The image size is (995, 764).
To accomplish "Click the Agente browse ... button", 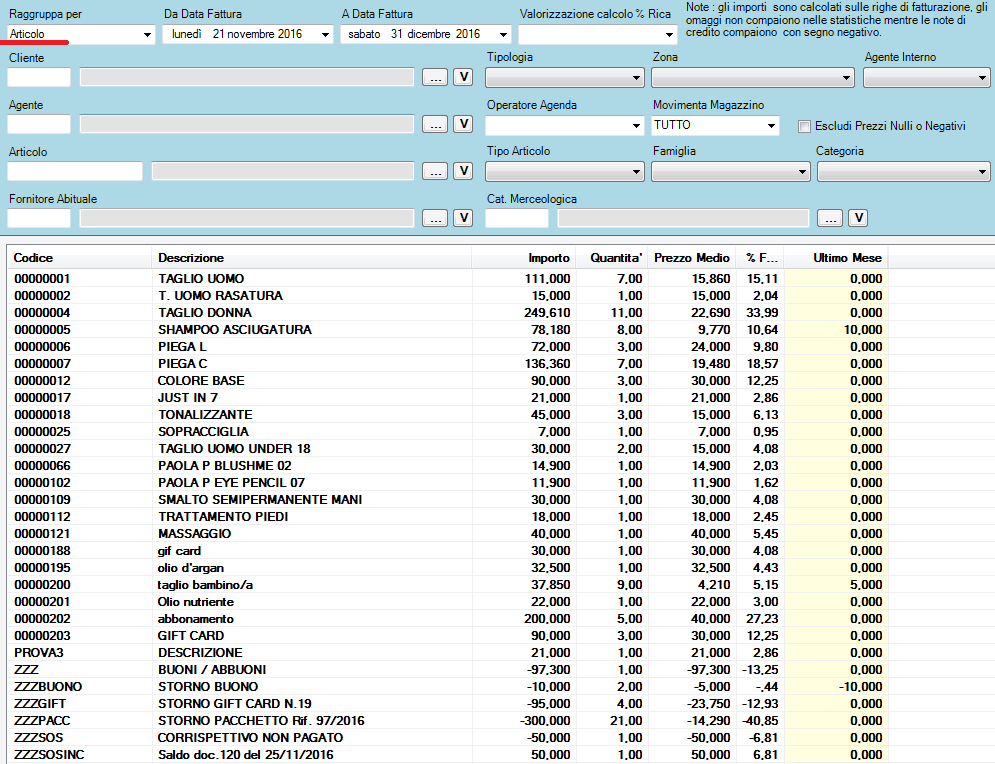I will coord(435,124).
